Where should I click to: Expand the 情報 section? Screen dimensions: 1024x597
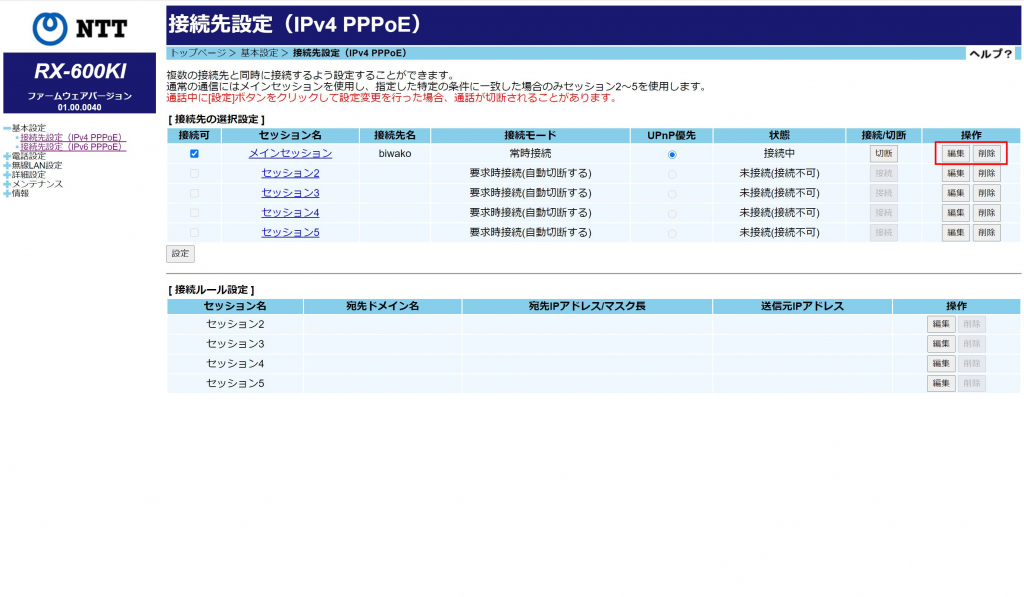pos(6,193)
